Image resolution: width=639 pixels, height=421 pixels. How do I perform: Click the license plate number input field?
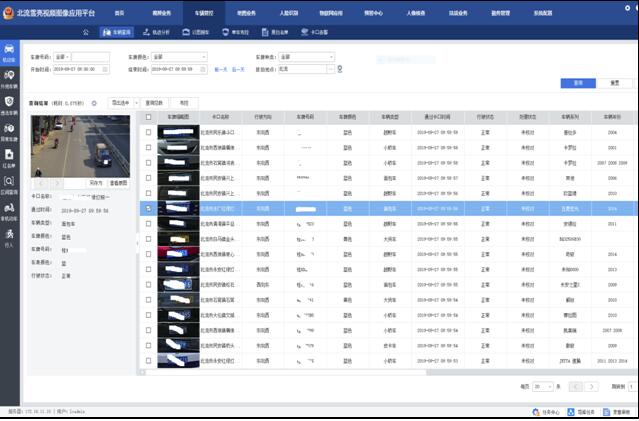point(90,57)
